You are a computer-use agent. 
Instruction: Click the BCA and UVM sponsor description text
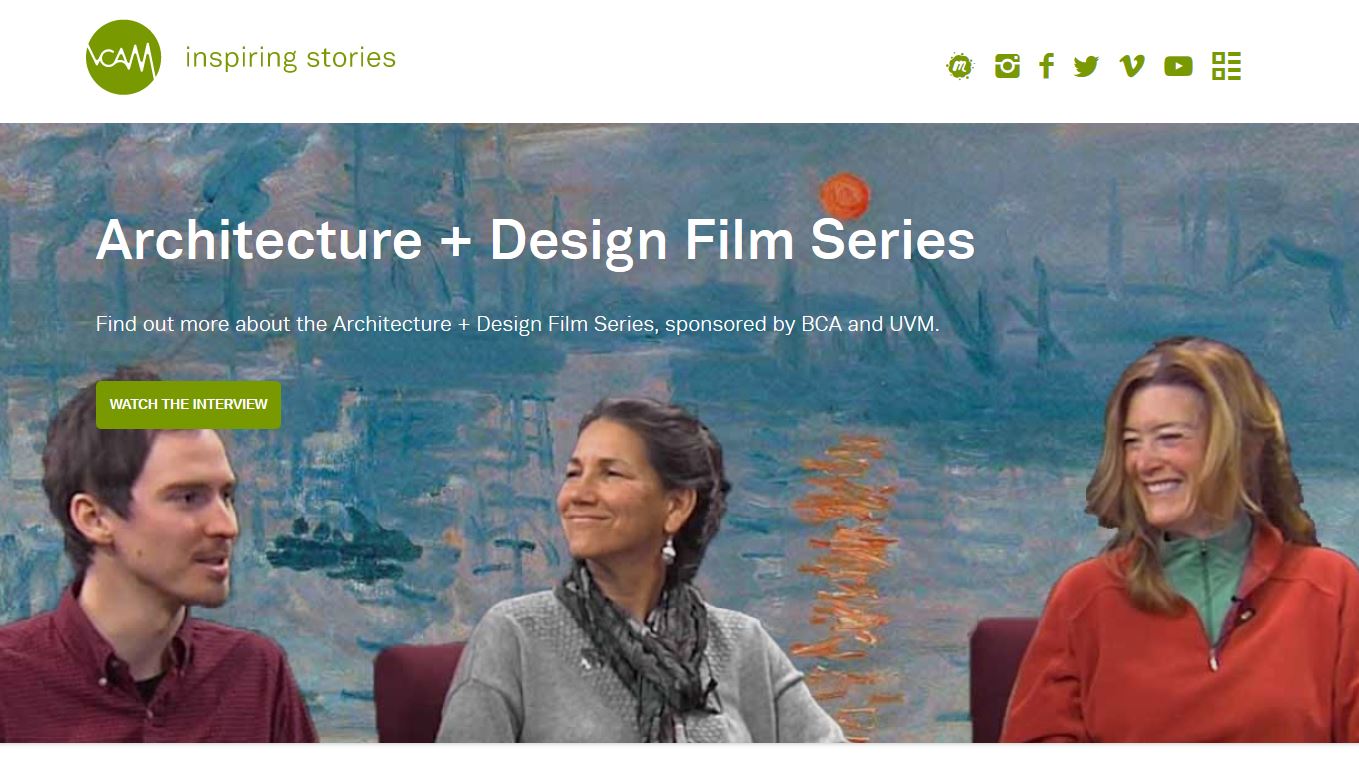(517, 325)
